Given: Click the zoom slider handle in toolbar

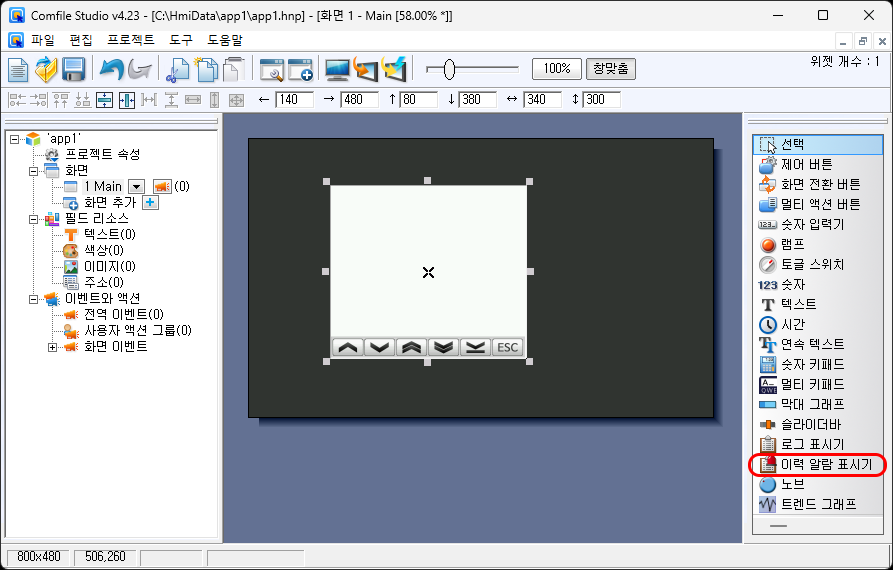Looking at the screenshot, I should [x=449, y=69].
